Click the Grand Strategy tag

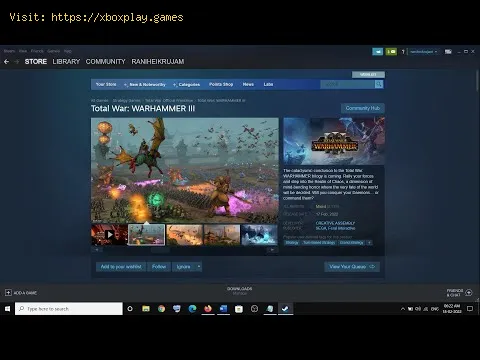tap(352, 243)
